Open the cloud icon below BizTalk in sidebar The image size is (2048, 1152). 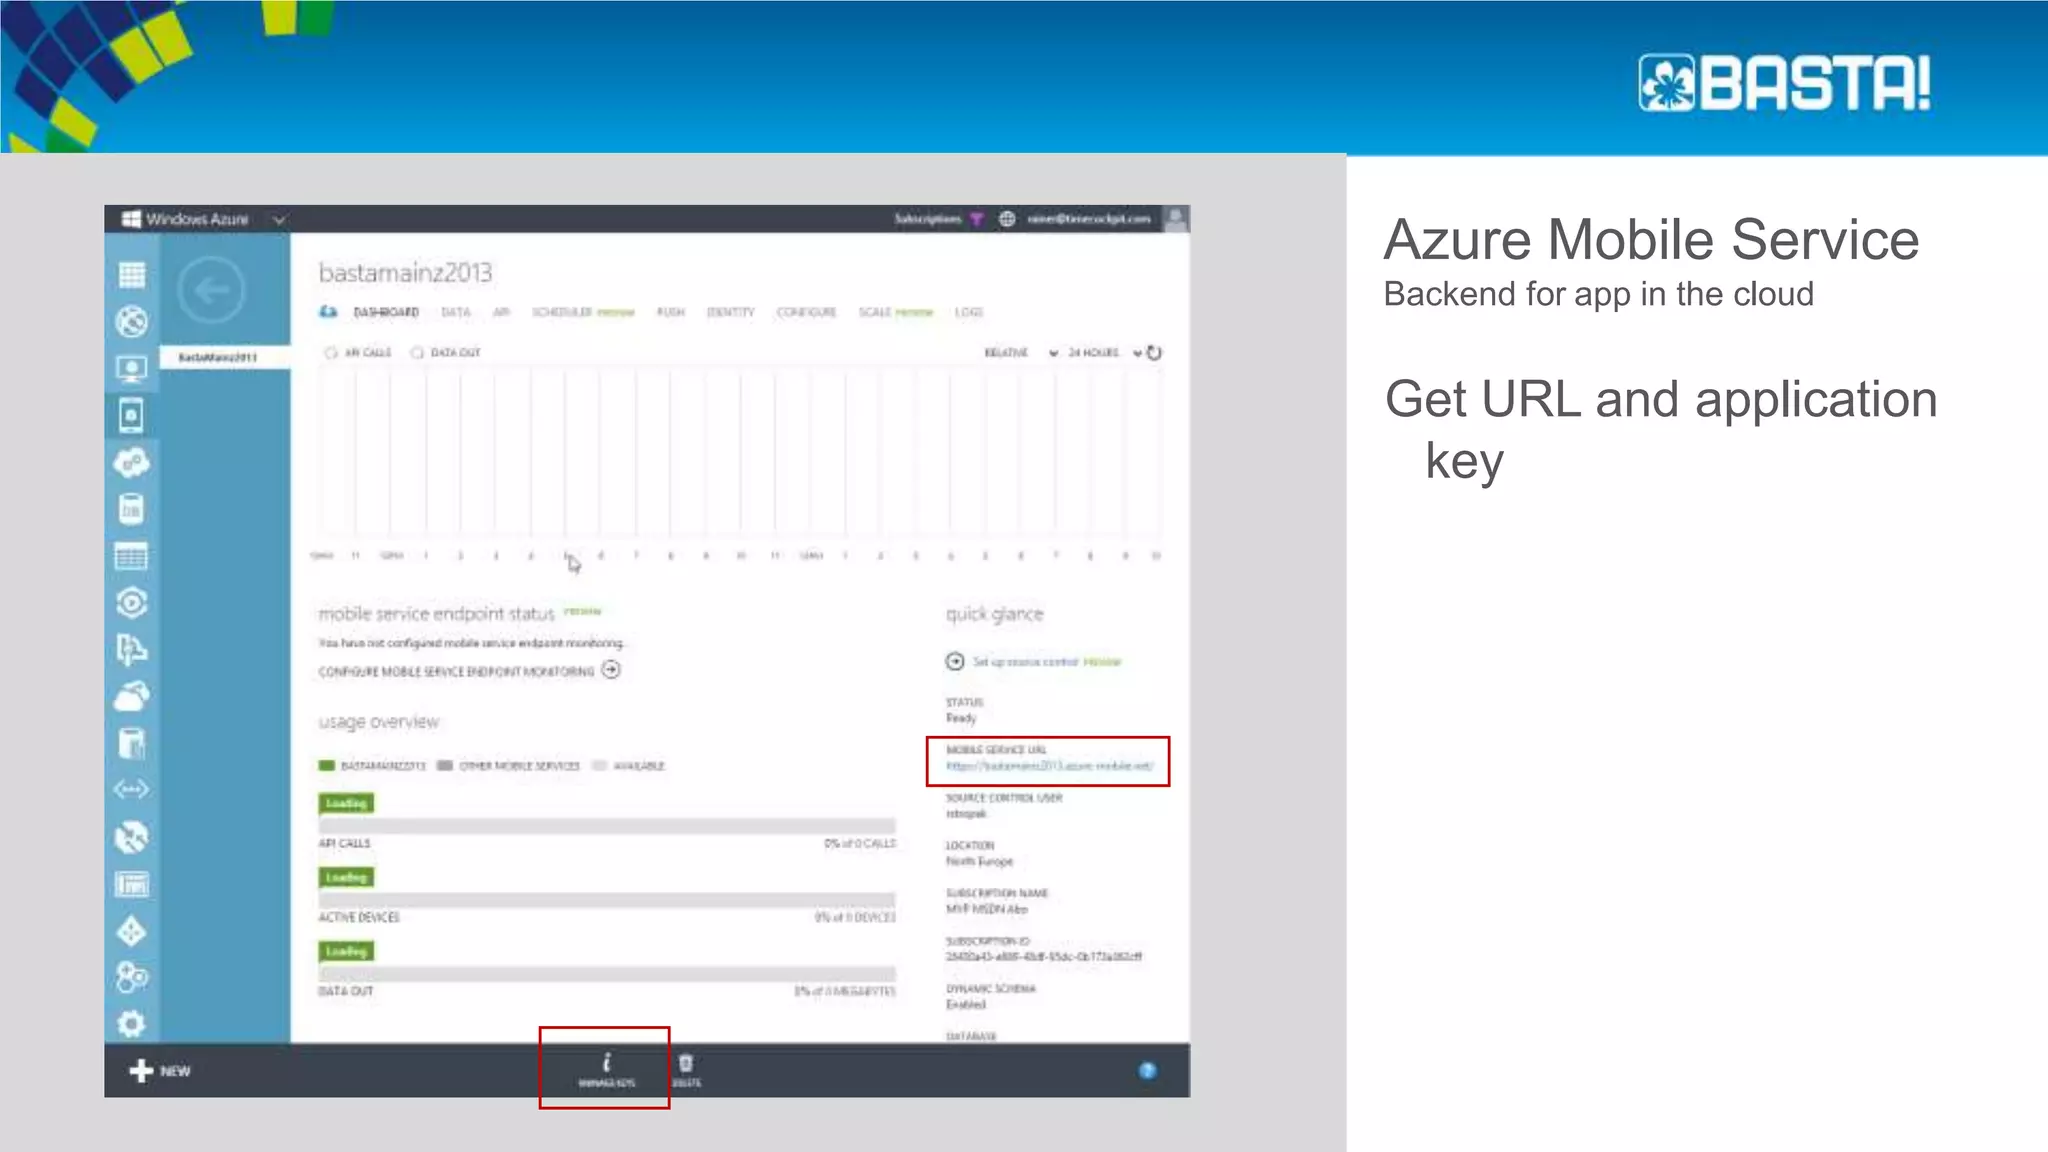pos(131,696)
